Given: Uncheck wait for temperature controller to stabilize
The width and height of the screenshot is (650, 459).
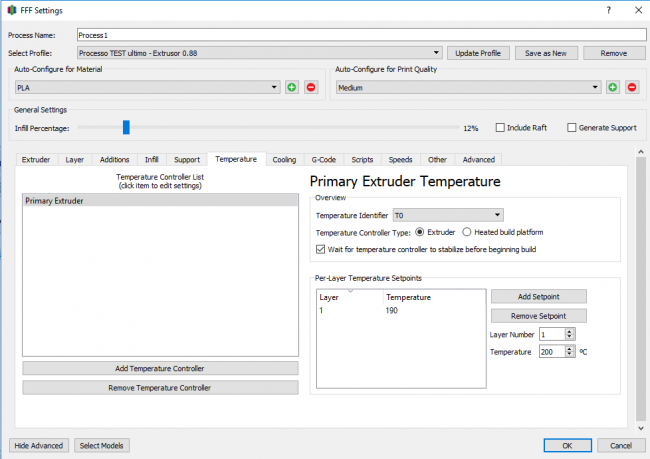Looking at the screenshot, I should (x=321, y=248).
